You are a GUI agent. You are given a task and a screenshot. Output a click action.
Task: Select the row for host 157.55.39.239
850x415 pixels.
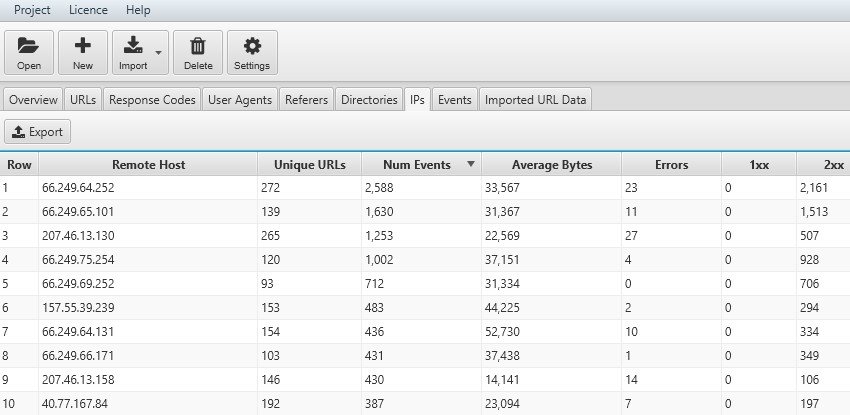tap(425, 308)
